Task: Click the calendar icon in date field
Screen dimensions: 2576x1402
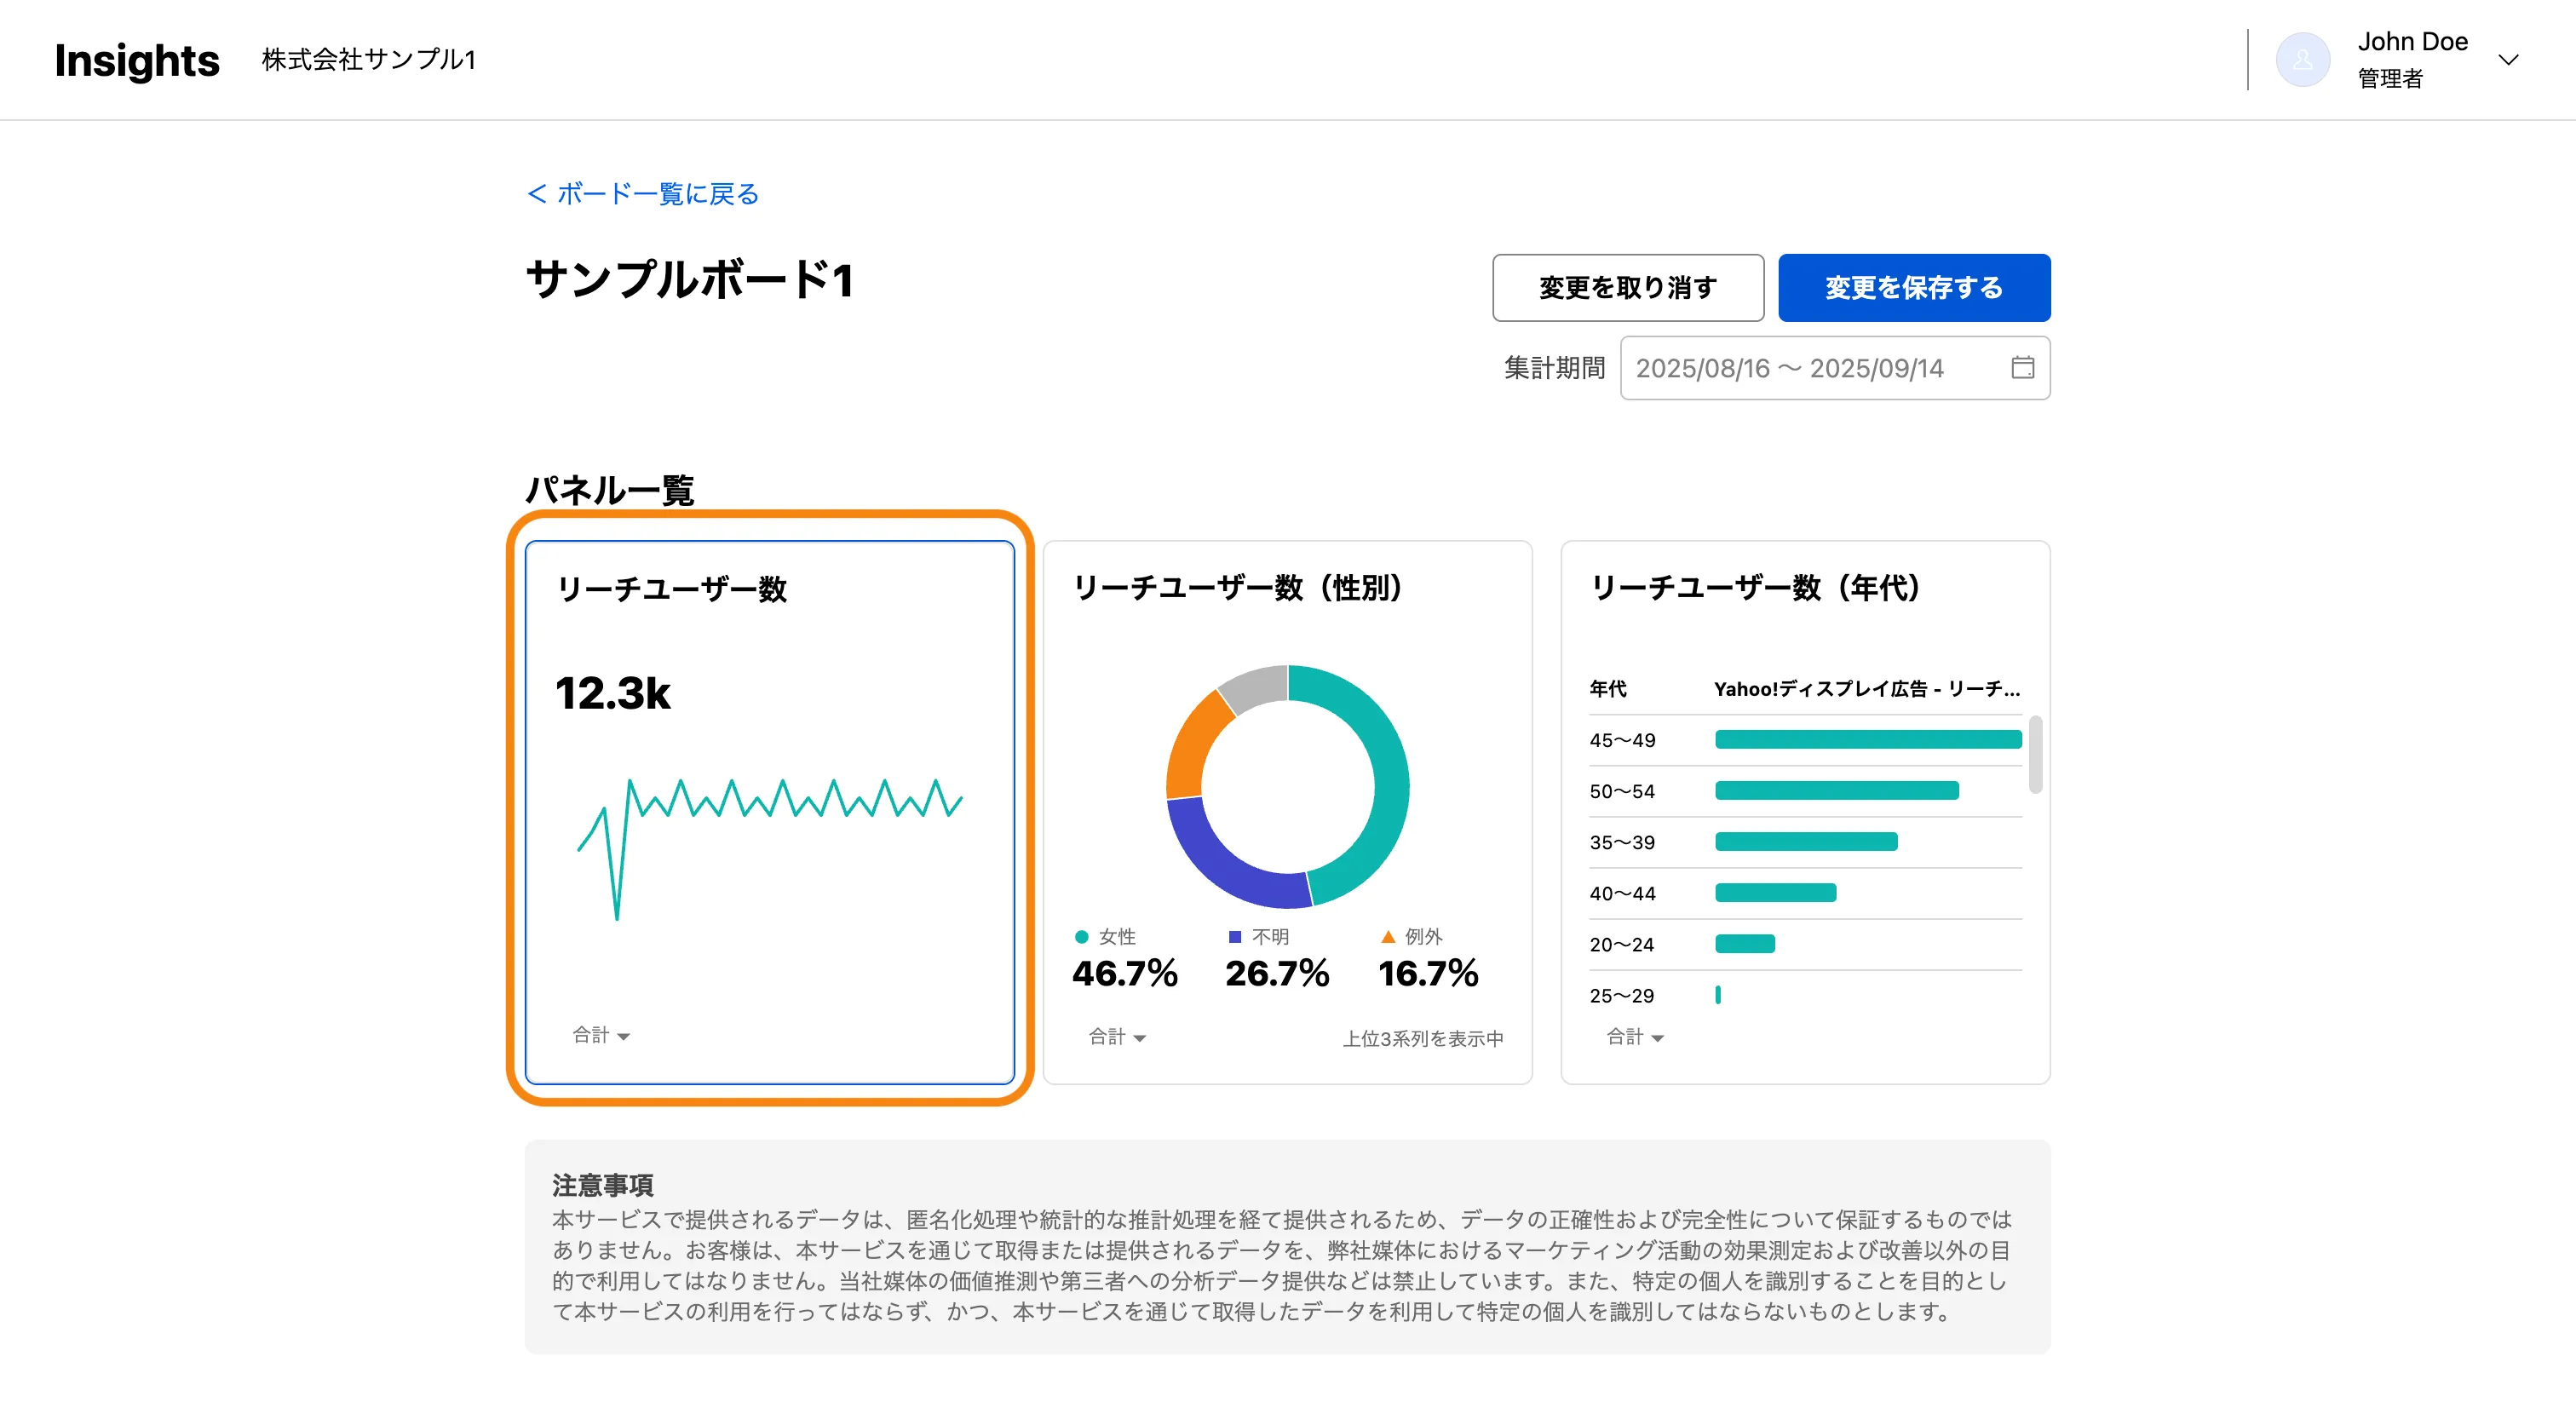Action: [2022, 368]
